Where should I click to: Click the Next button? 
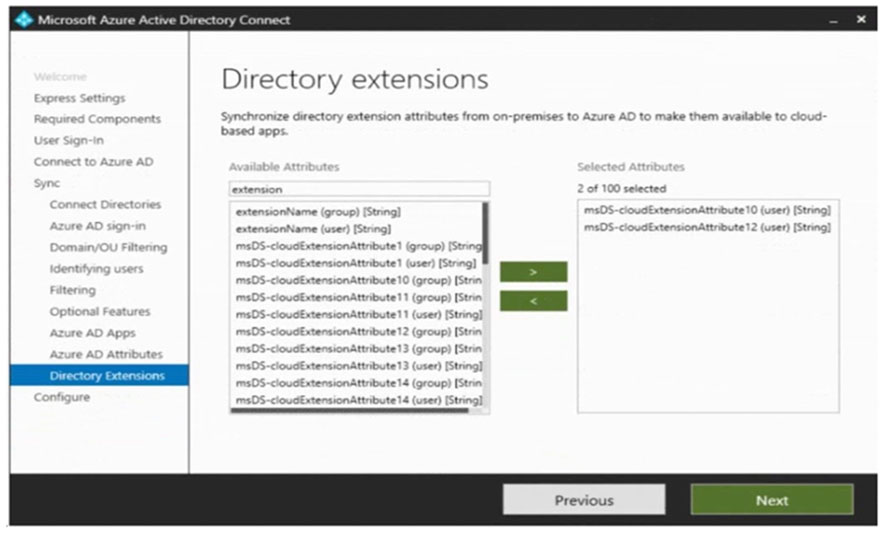[x=772, y=500]
